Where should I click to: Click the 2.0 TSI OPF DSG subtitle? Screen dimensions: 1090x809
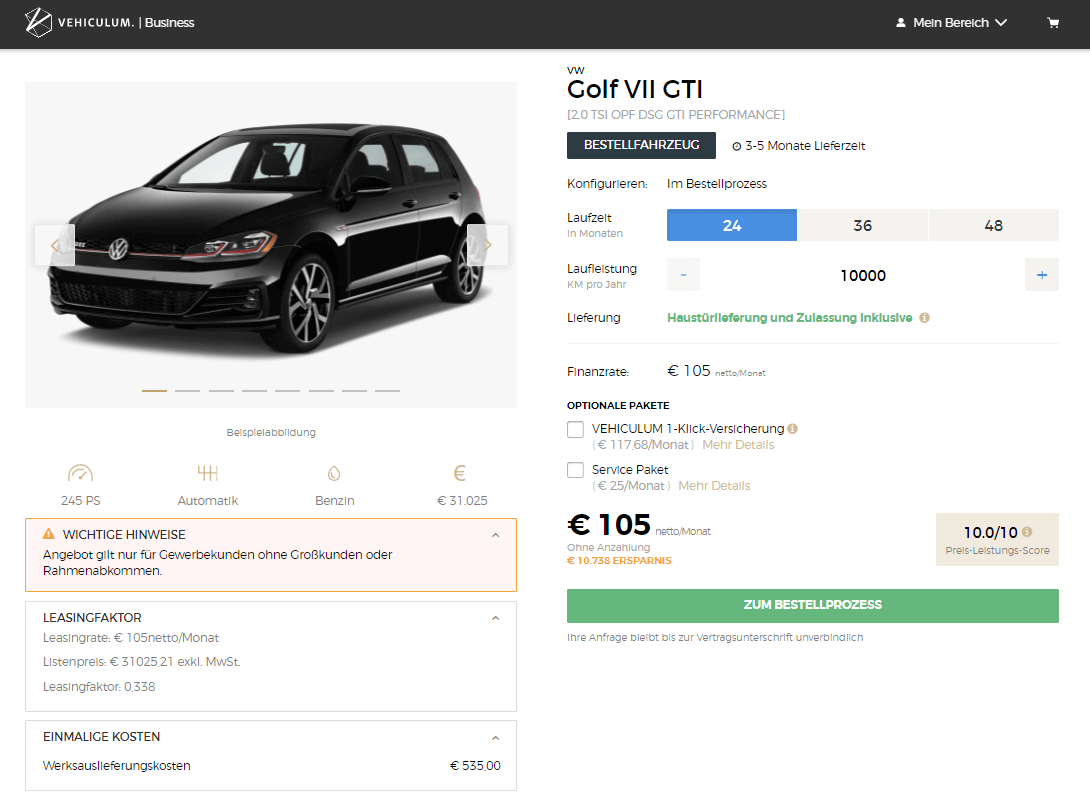pos(676,115)
